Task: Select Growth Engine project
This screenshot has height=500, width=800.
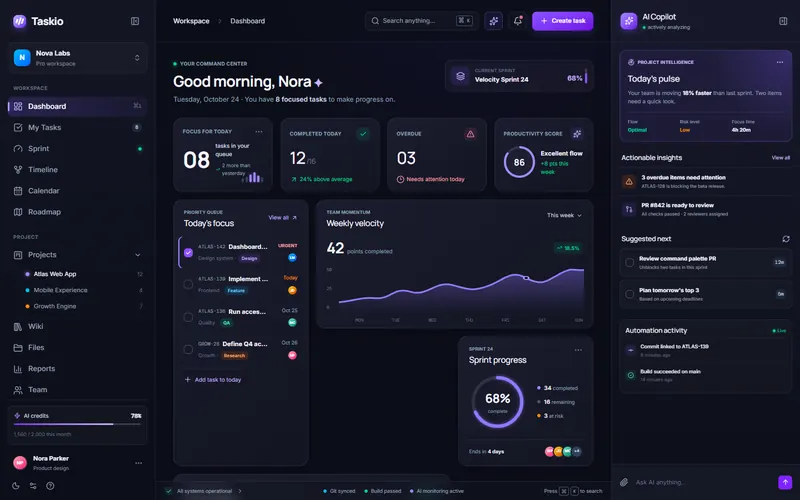Action: click(84, 306)
